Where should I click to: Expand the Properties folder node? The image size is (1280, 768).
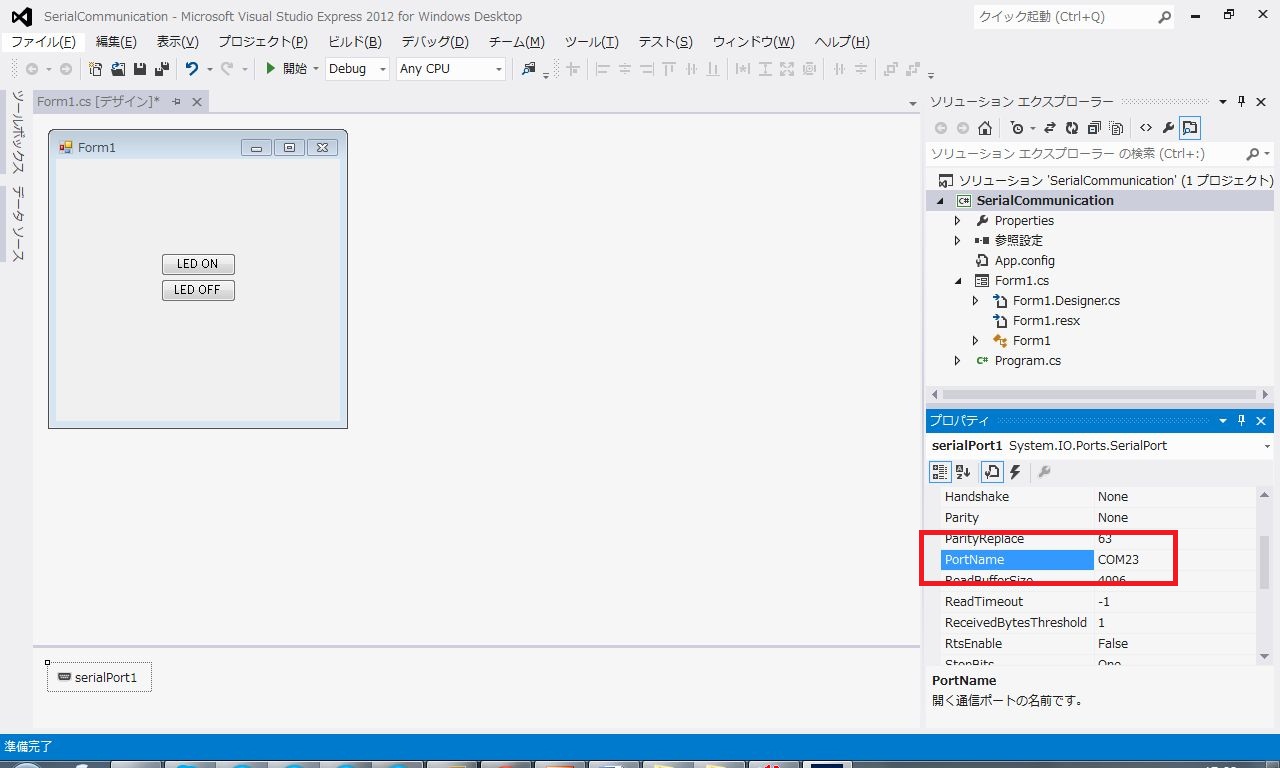(957, 220)
